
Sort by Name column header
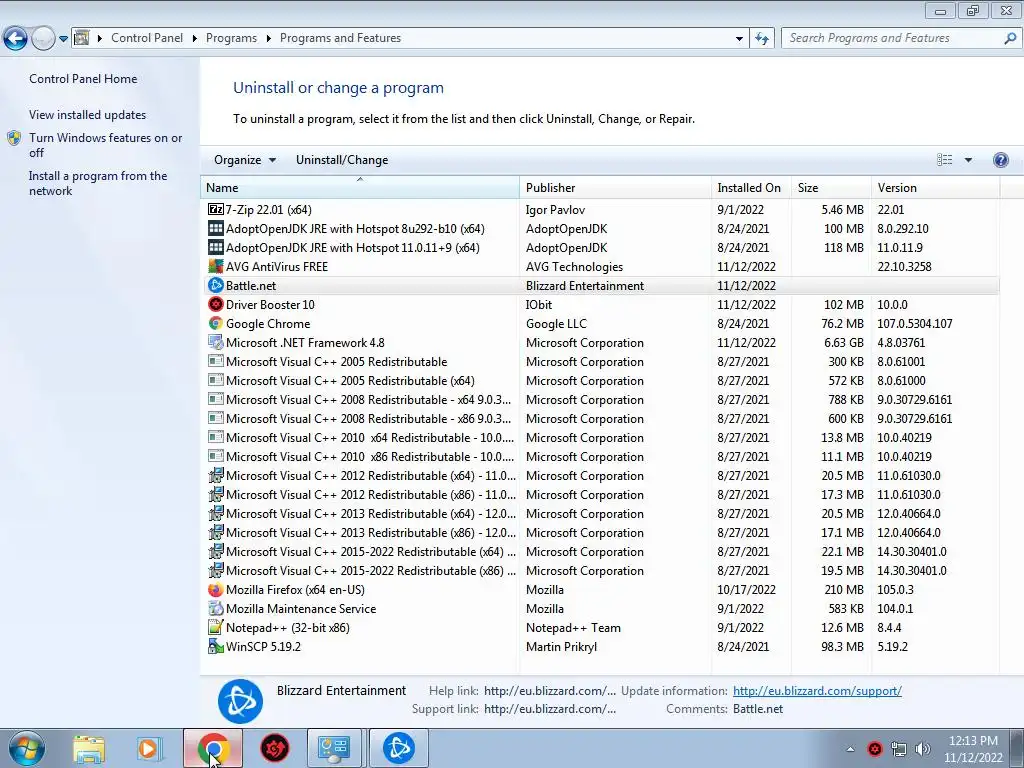click(360, 187)
